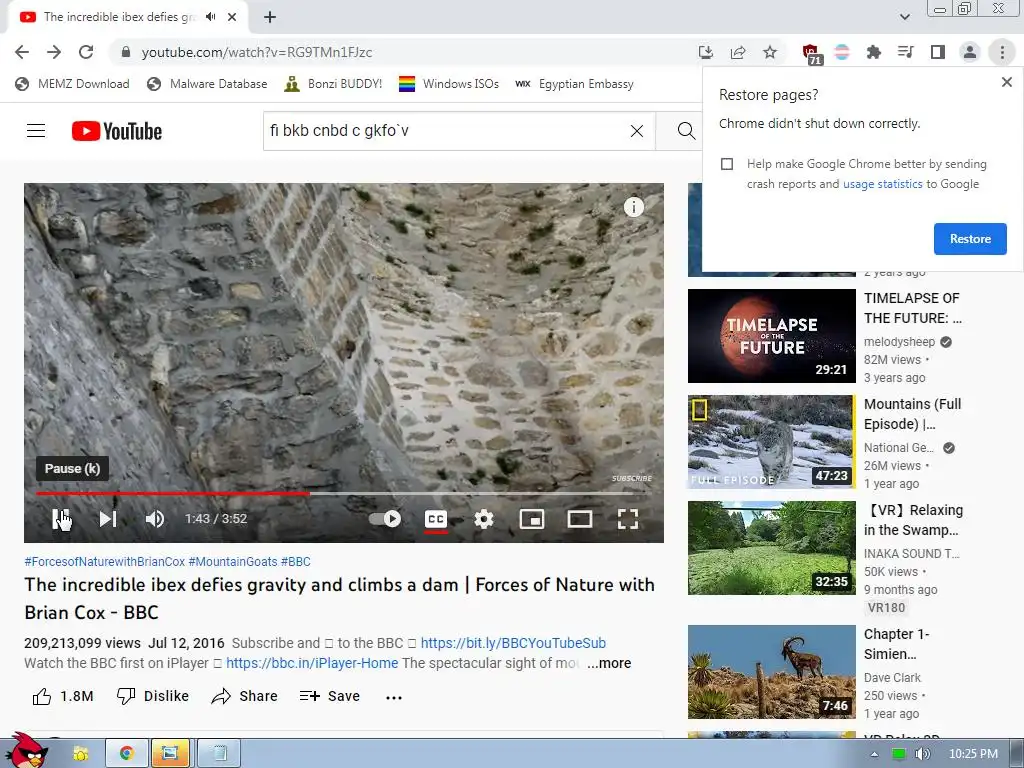The height and width of the screenshot is (768, 1024).
Task: Open a new tab with plus button
Action: pos(270,17)
